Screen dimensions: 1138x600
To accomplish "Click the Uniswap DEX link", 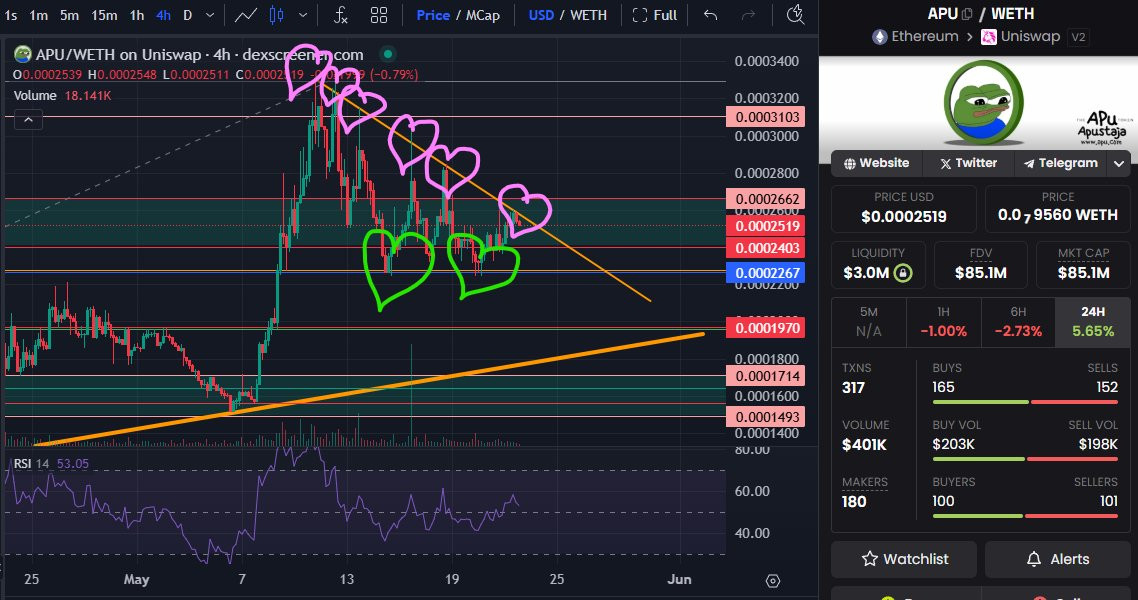I will pyautogui.click(x=1020, y=36).
